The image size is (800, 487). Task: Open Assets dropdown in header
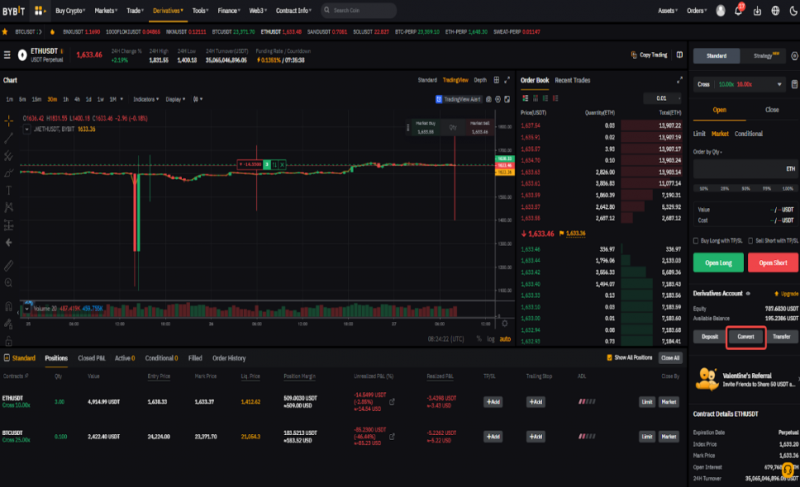pos(668,10)
